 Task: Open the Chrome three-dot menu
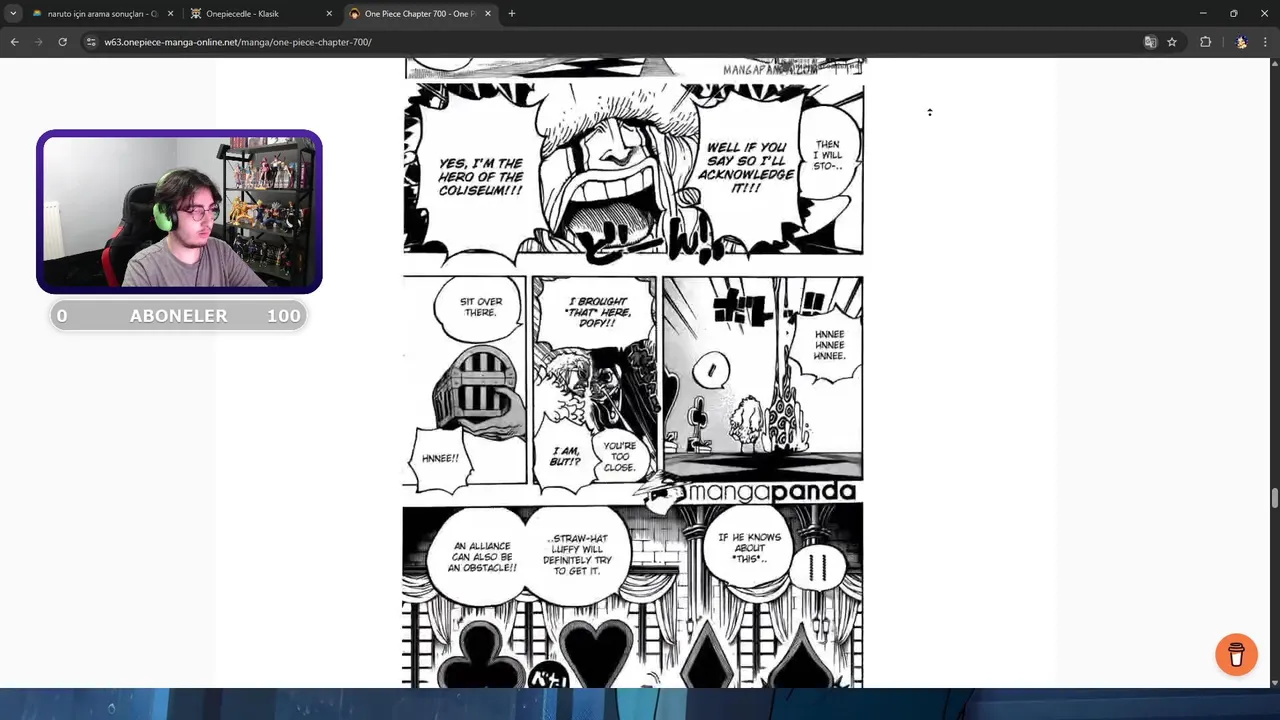(x=1266, y=42)
